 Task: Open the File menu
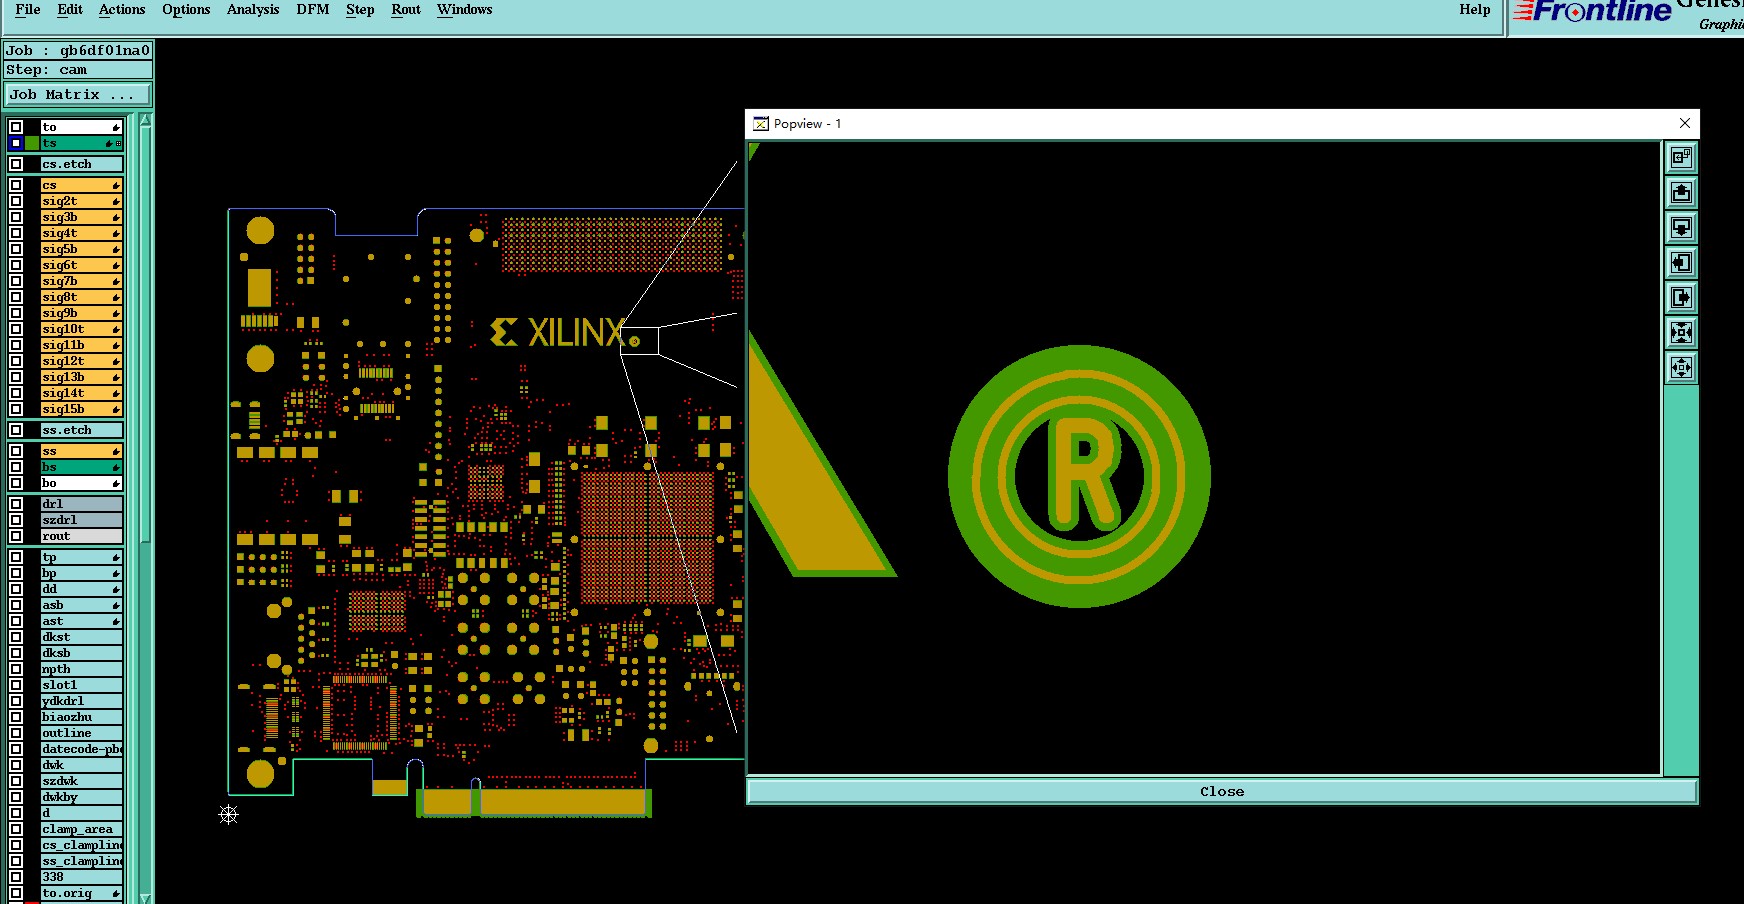click(x=28, y=10)
